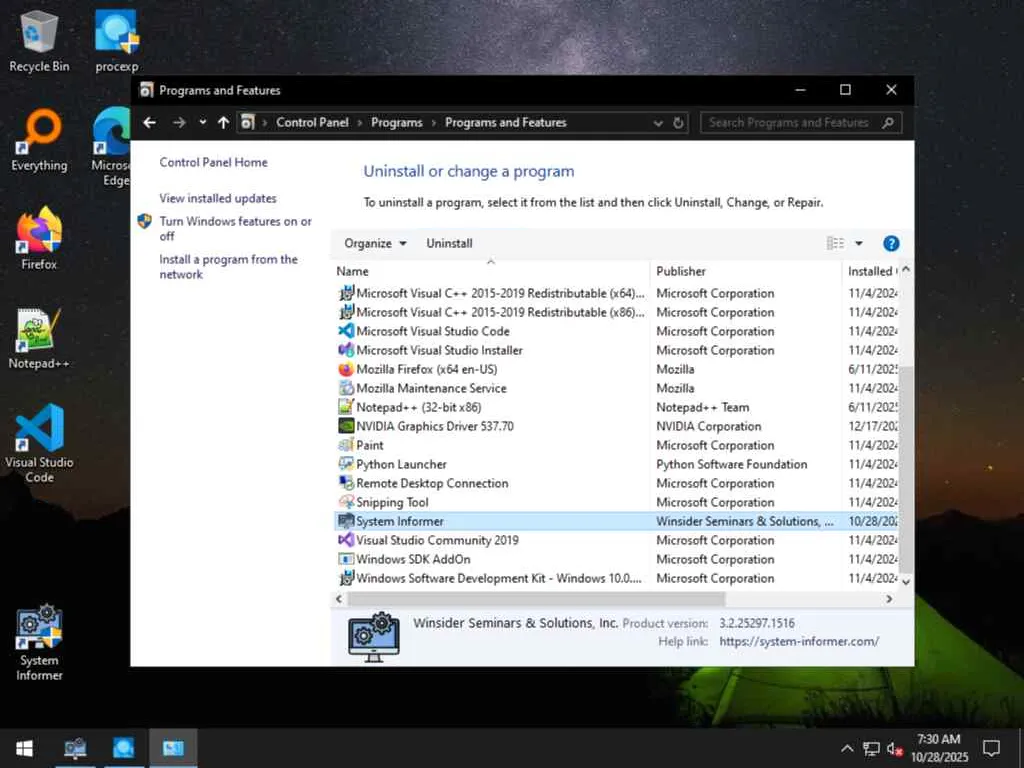Click the scroll right arrow of list

tap(889, 599)
